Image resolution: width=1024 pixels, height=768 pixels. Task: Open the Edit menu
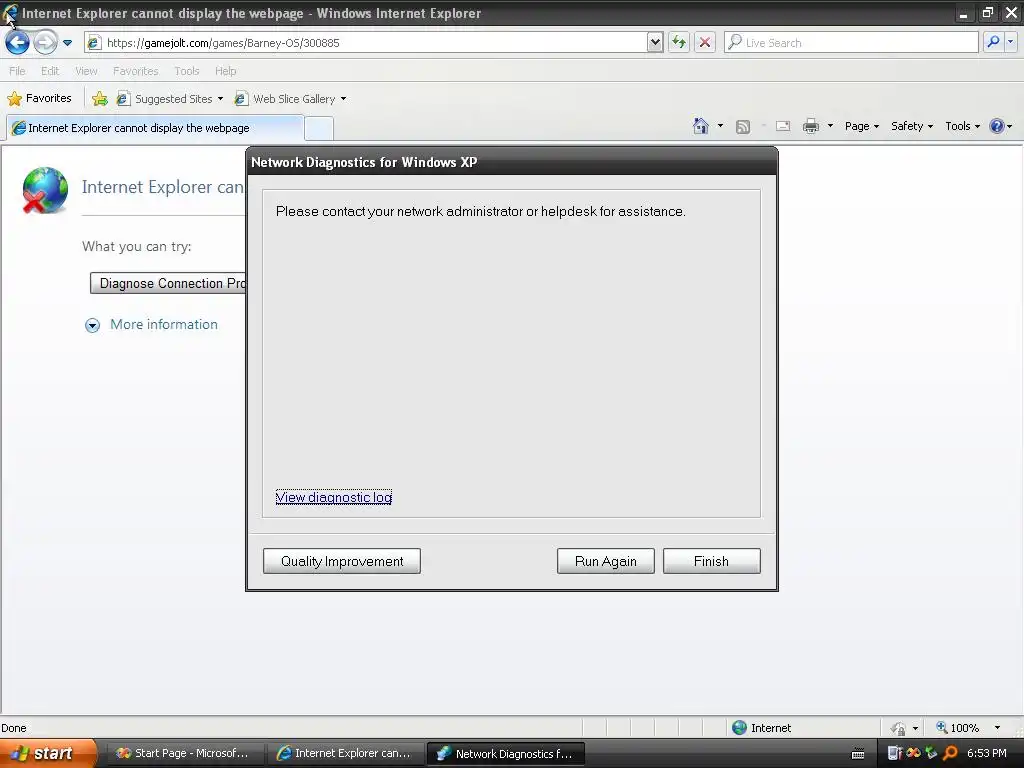(x=50, y=71)
